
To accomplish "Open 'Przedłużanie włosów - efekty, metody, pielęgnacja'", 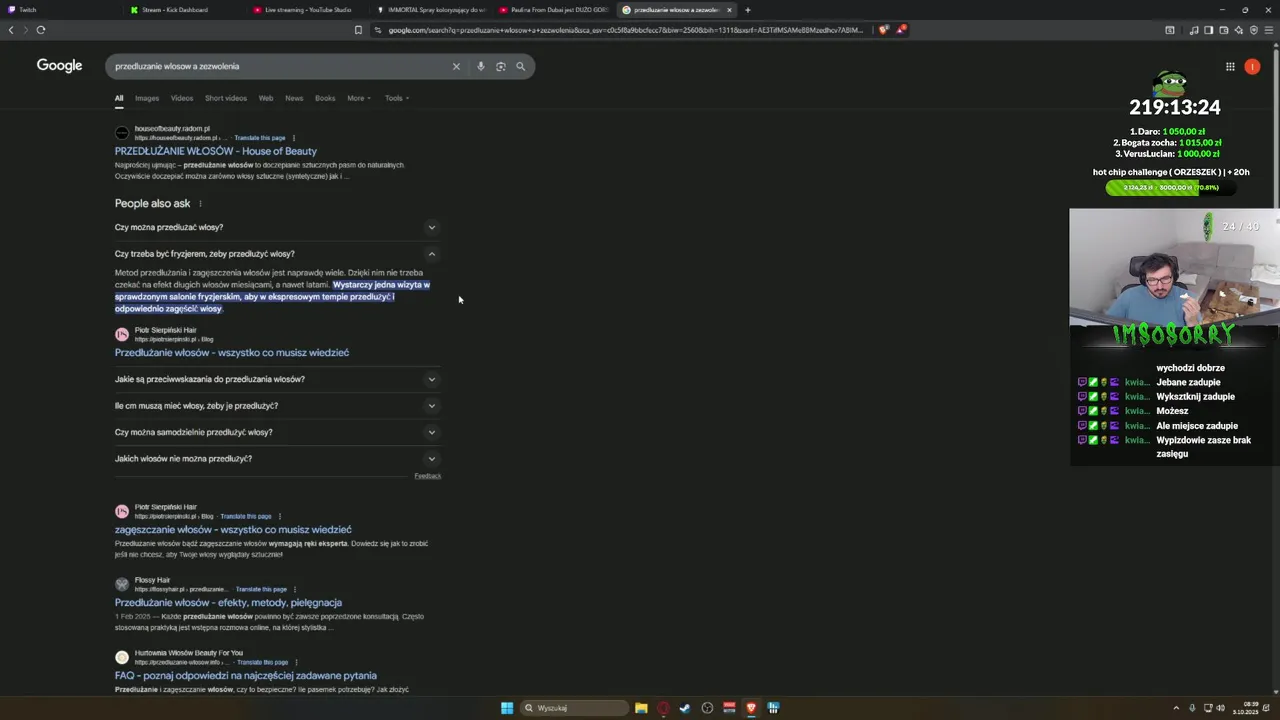I will pos(228,603).
